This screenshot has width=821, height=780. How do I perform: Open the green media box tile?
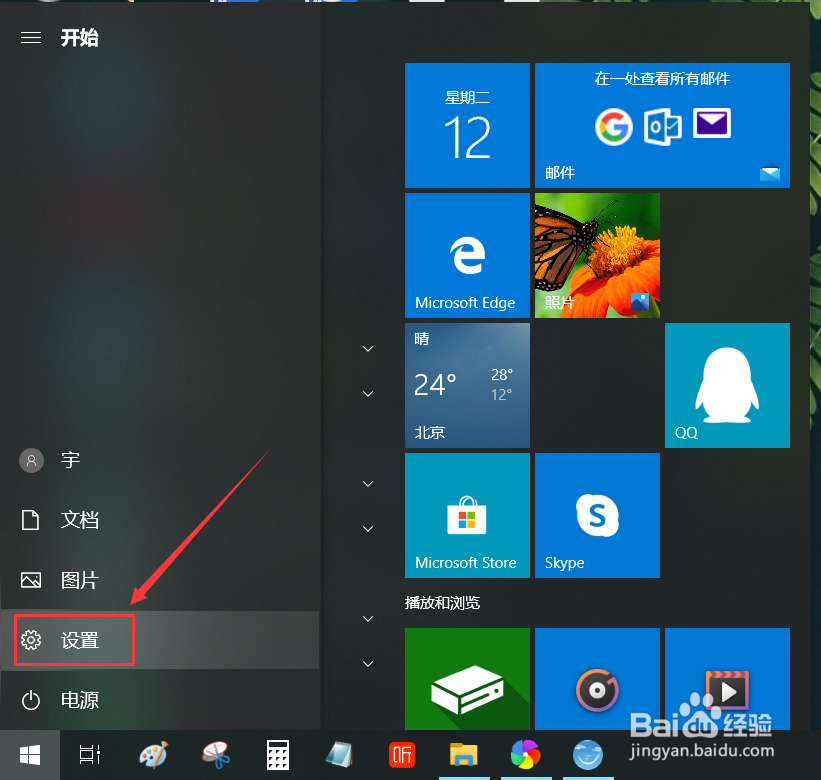pyautogui.click(x=467, y=679)
